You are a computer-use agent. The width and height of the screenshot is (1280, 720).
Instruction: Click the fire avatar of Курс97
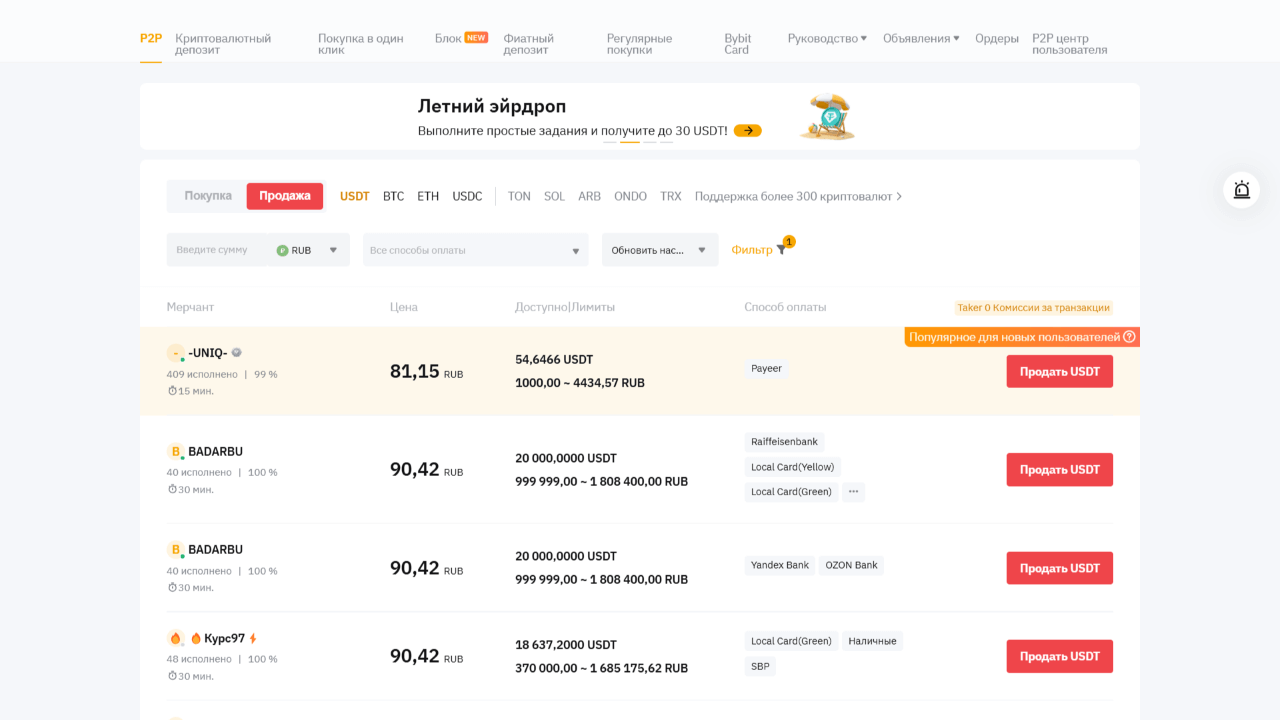pos(175,638)
